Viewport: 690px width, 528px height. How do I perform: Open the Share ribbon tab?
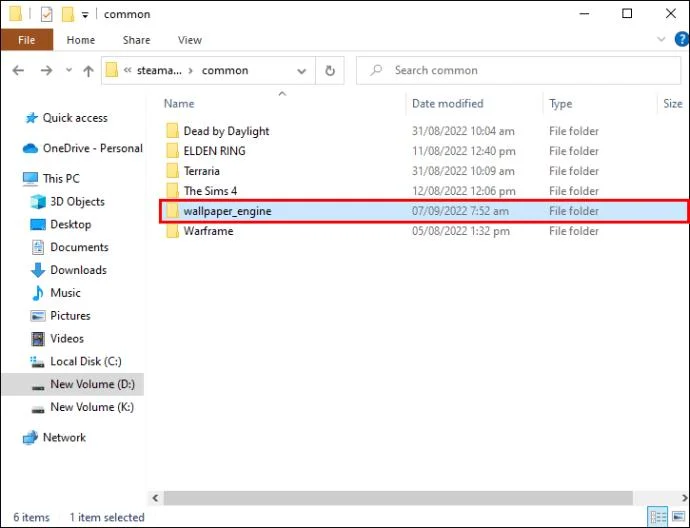tap(136, 40)
